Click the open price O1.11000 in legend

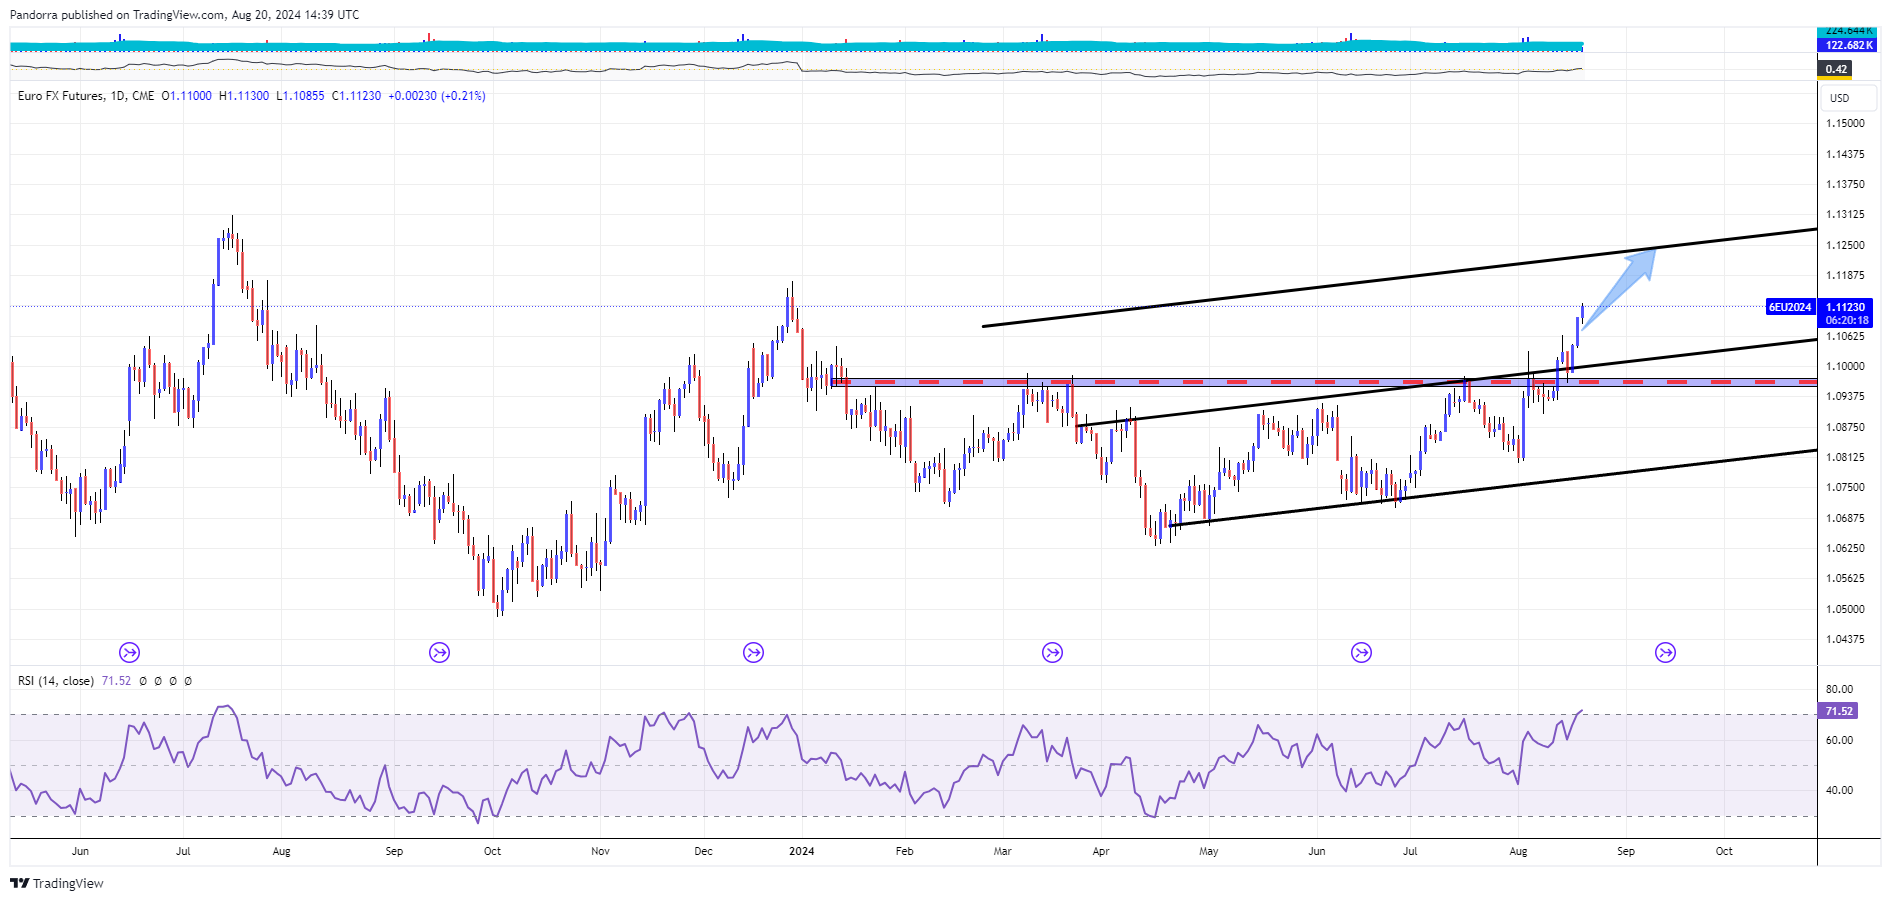(x=187, y=96)
